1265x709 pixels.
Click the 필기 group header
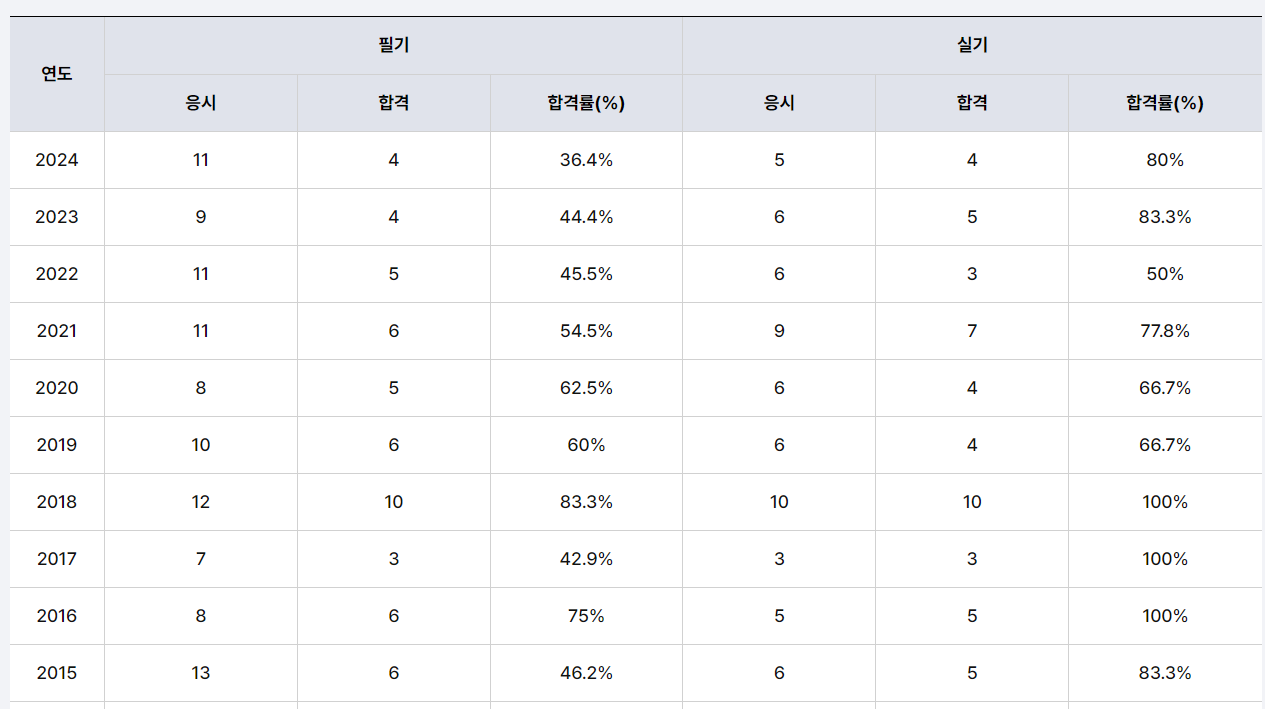click(393, 45)
